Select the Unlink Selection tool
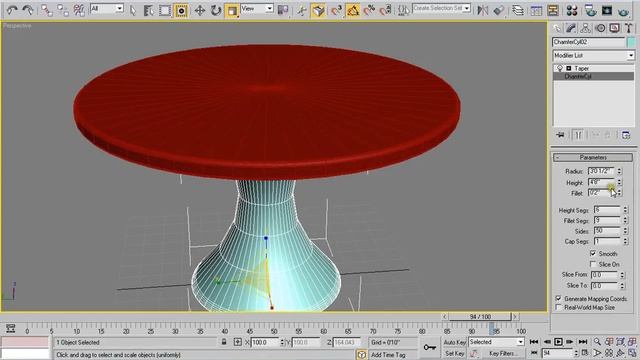This screenshot has width=640, height=360. [62, 10]
